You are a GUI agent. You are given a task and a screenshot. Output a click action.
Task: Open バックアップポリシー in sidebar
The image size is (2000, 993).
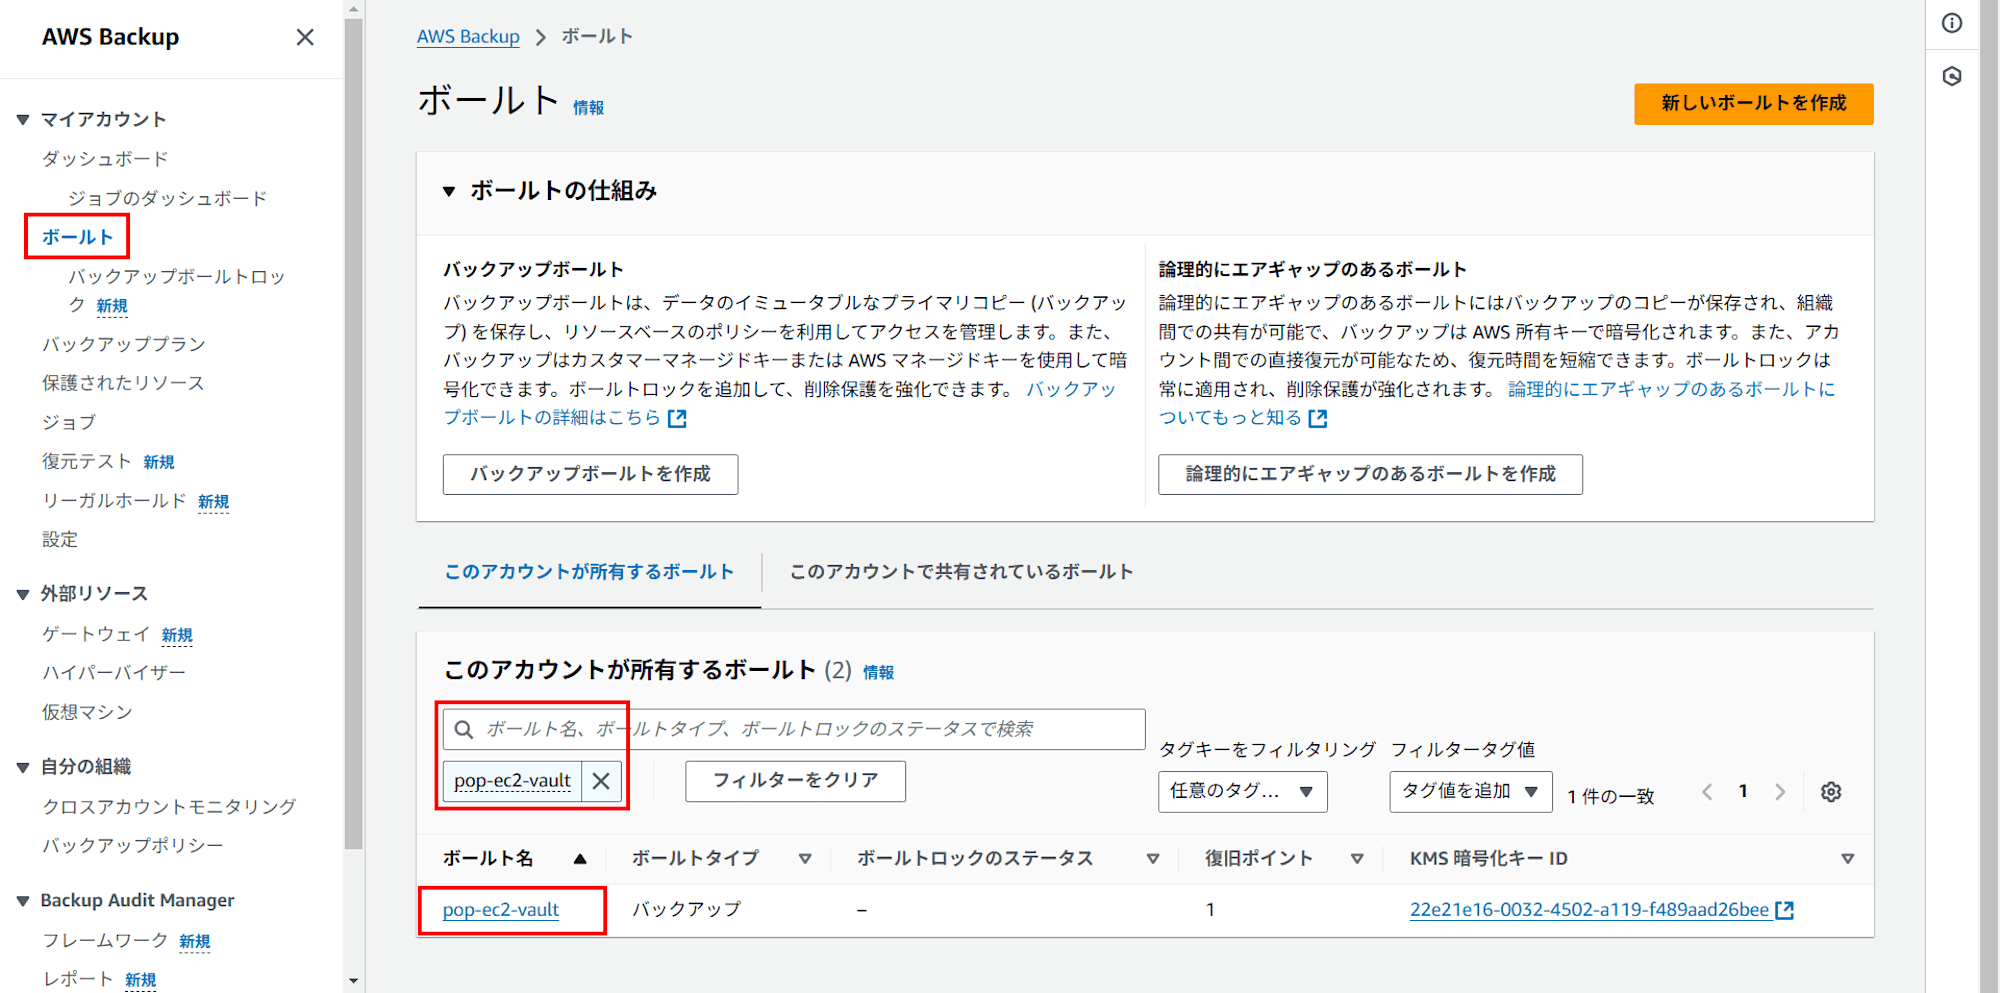(x=132, y=845)
